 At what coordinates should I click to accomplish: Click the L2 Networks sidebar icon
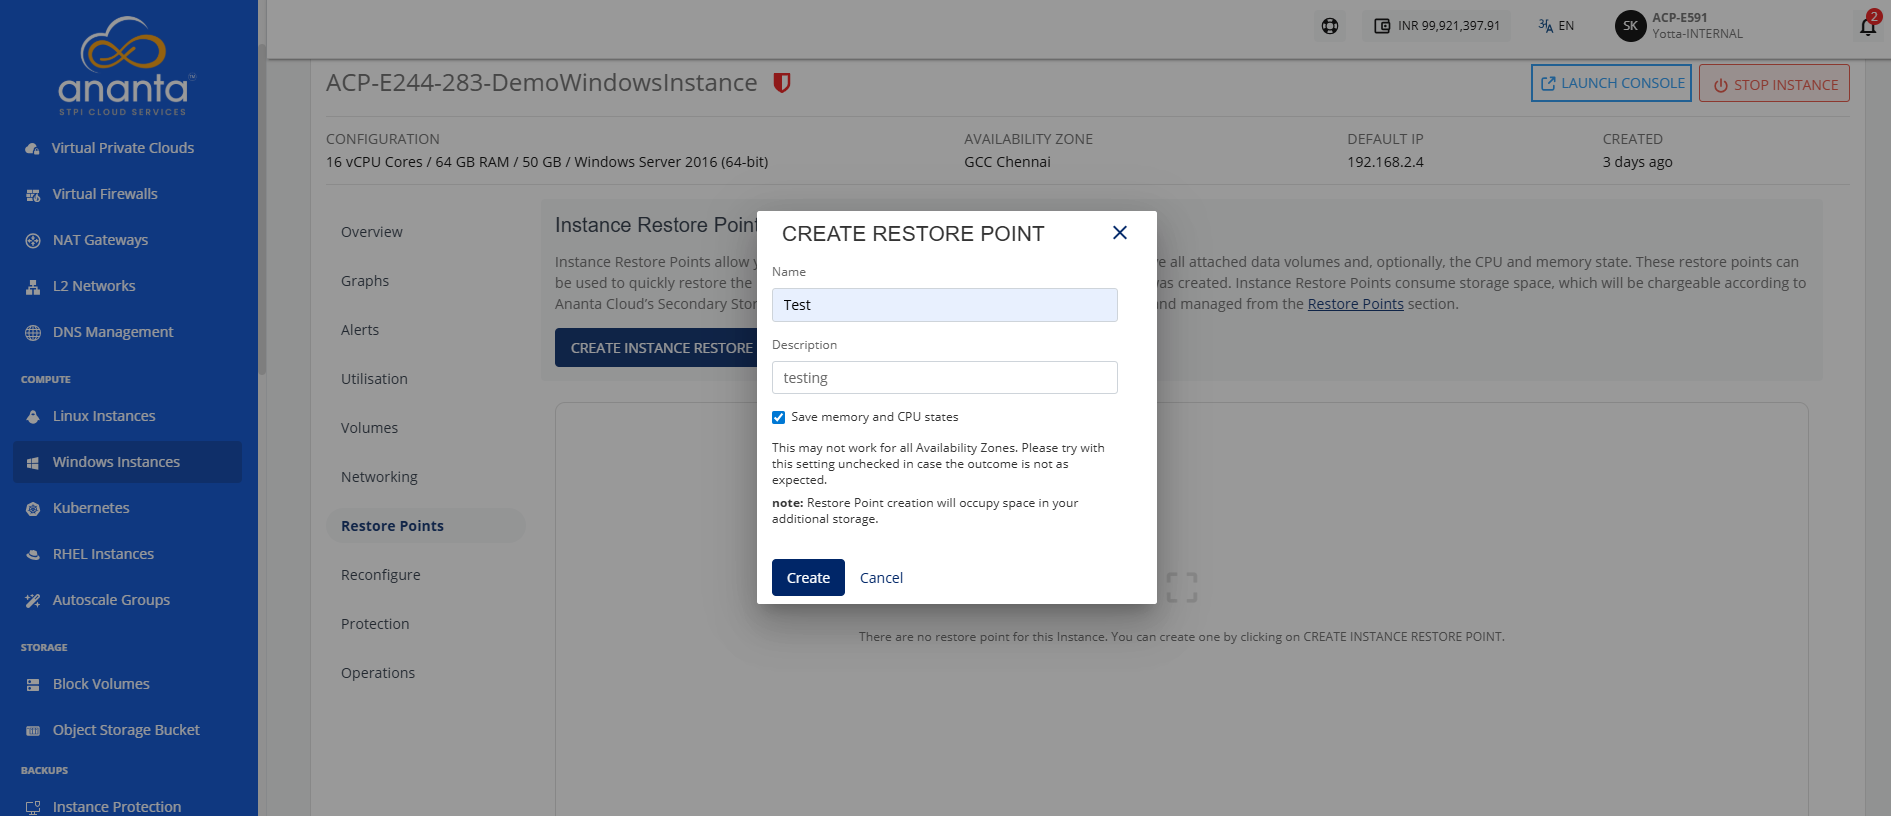pyautogui.click(x=33, y=286)
